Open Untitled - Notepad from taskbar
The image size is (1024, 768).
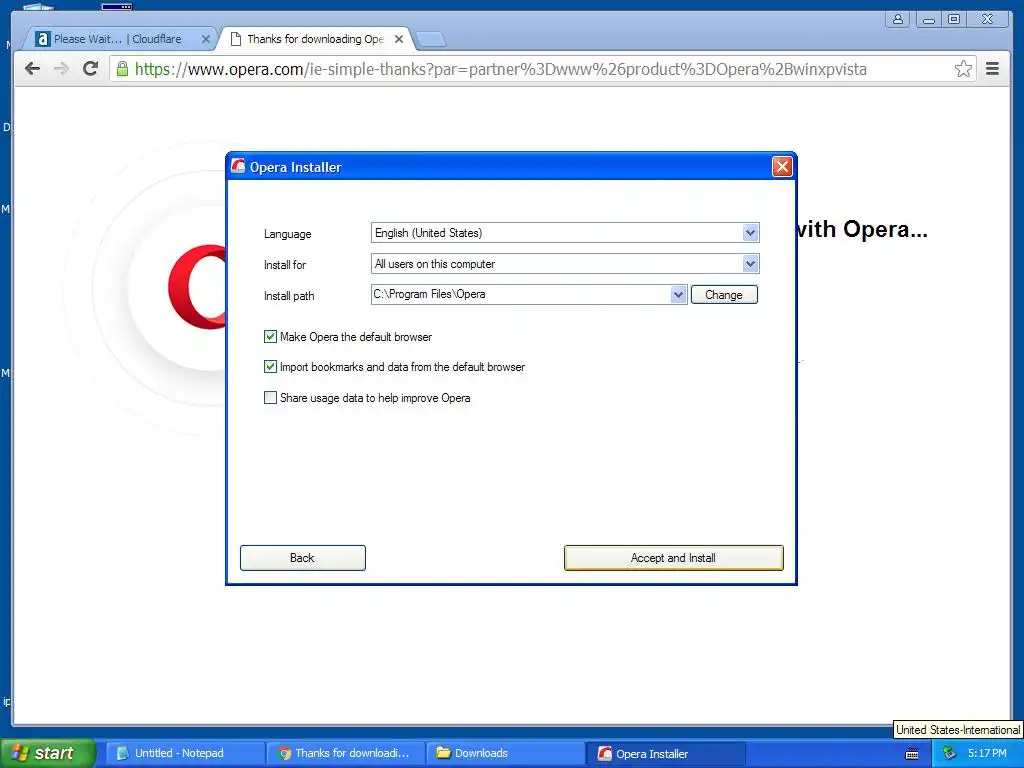185,753
